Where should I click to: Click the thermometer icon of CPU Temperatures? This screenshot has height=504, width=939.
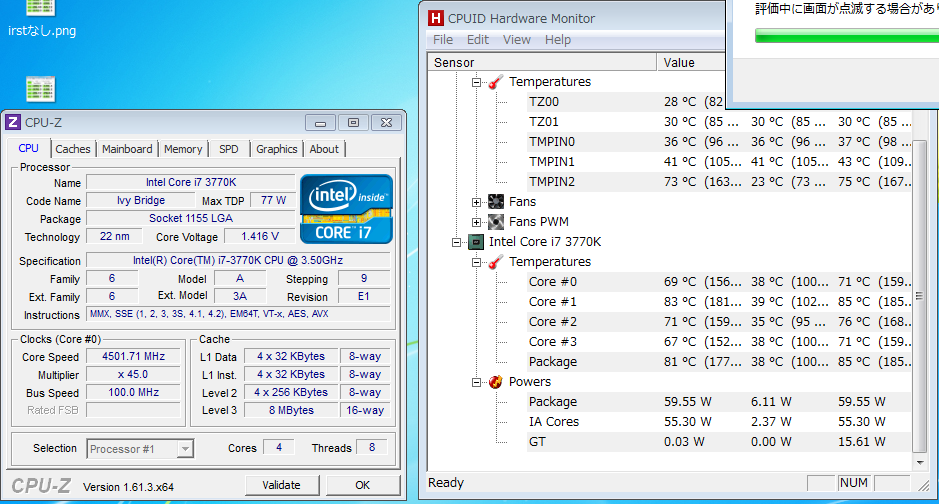coord(496,262)
